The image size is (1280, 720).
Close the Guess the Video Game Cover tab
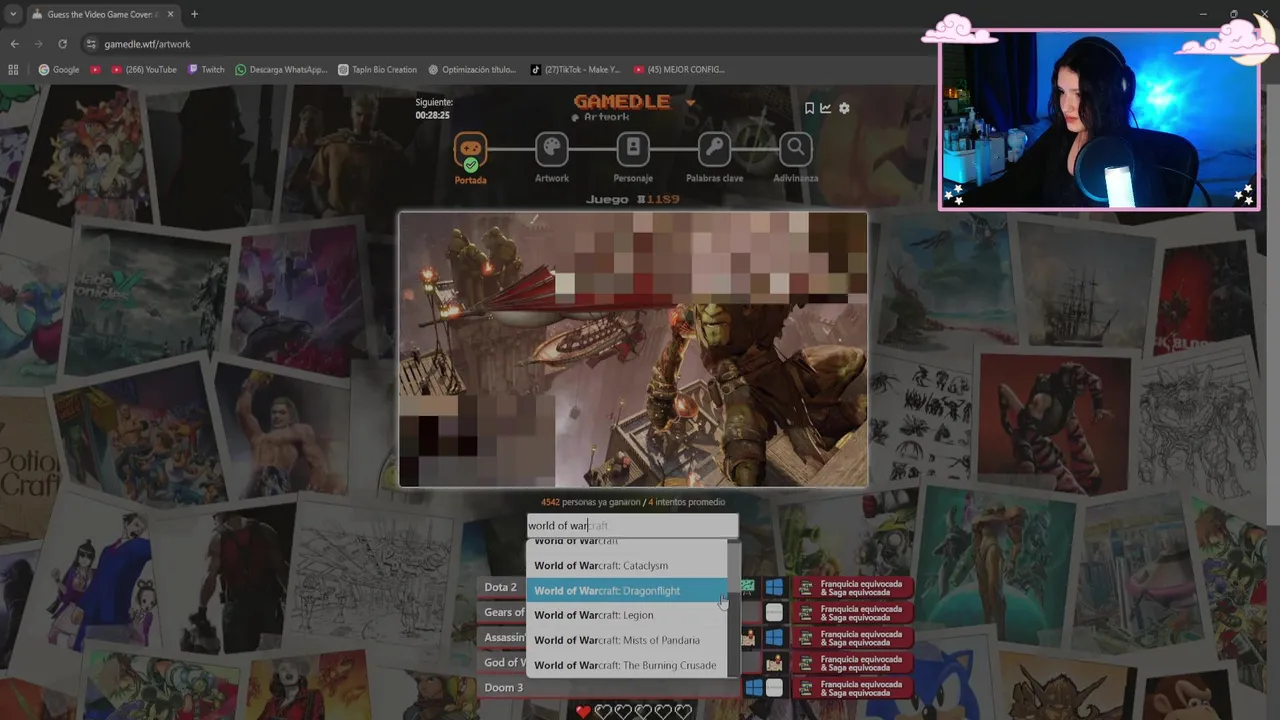[x=168, y=14]
